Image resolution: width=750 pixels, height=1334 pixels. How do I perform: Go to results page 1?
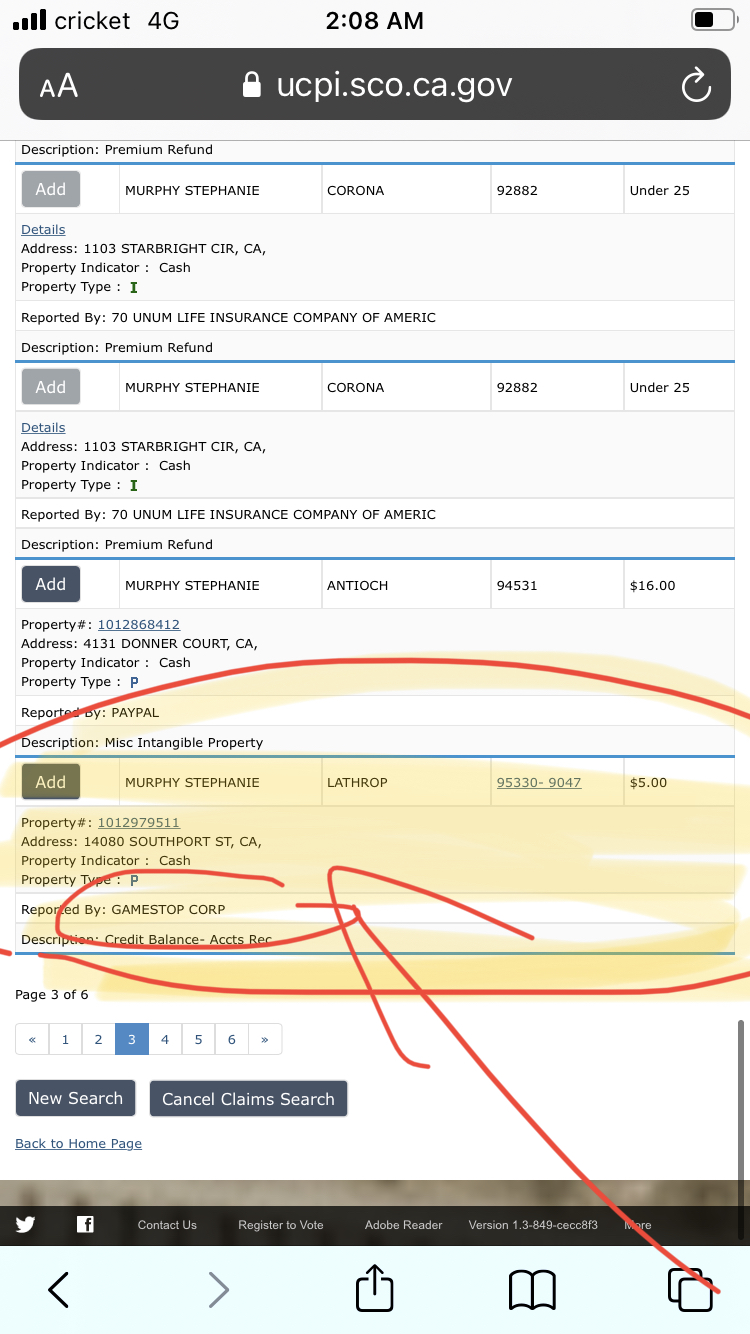click(x=65, y=1039)
